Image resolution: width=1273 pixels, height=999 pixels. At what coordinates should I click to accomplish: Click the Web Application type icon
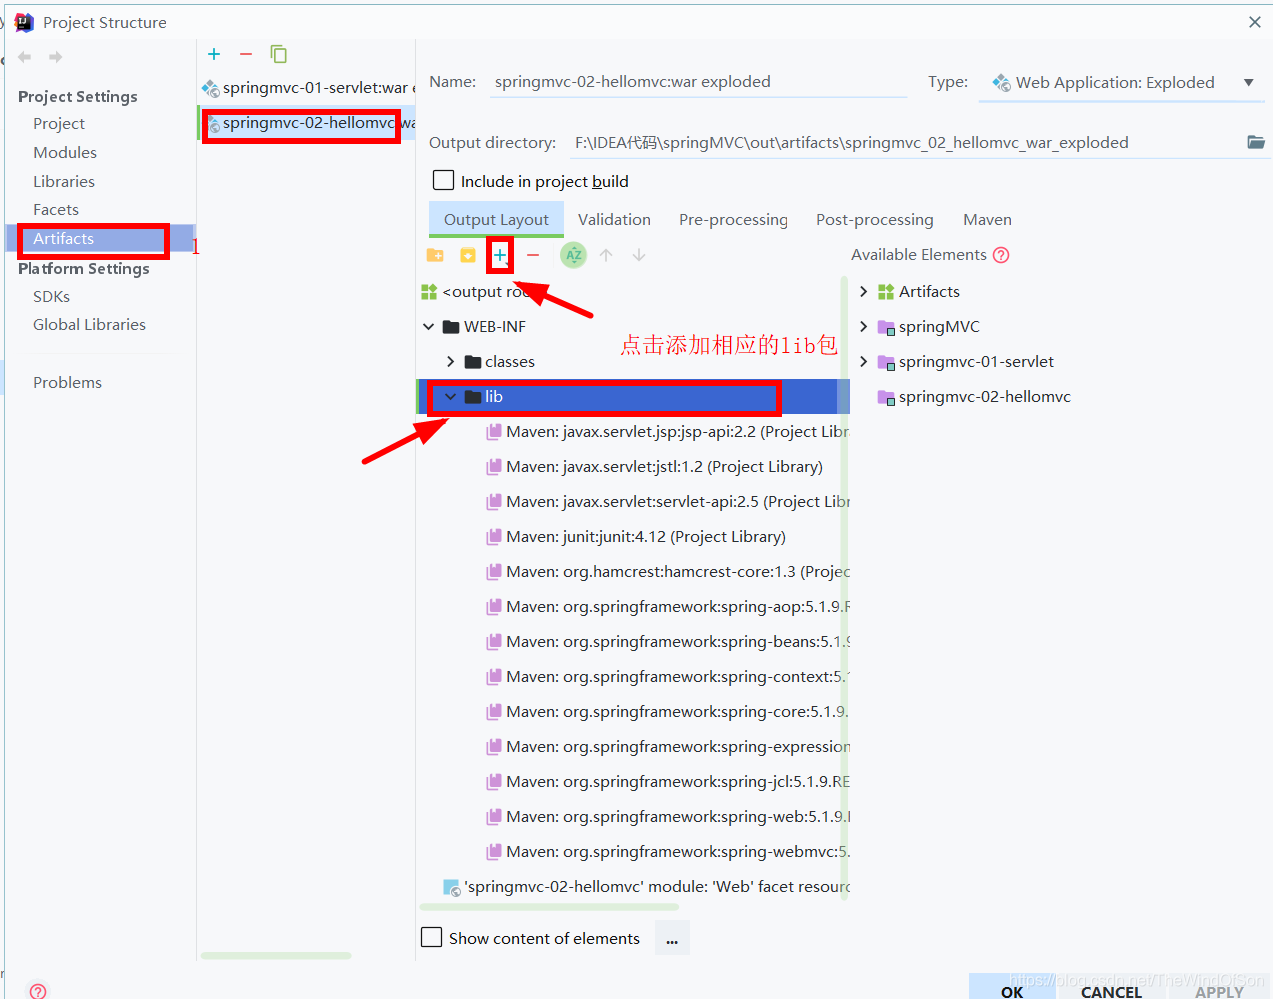[x=1001, y=83]
